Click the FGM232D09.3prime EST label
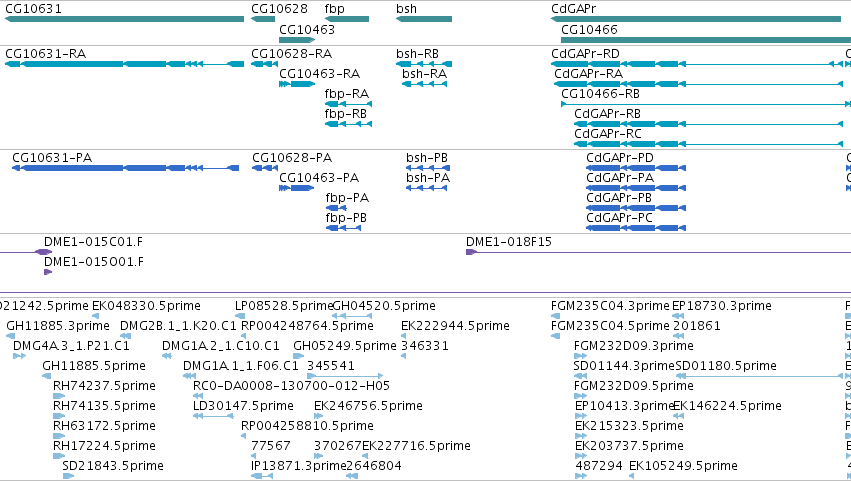Viewport: 851px width, 481px height. click(634, 346)
